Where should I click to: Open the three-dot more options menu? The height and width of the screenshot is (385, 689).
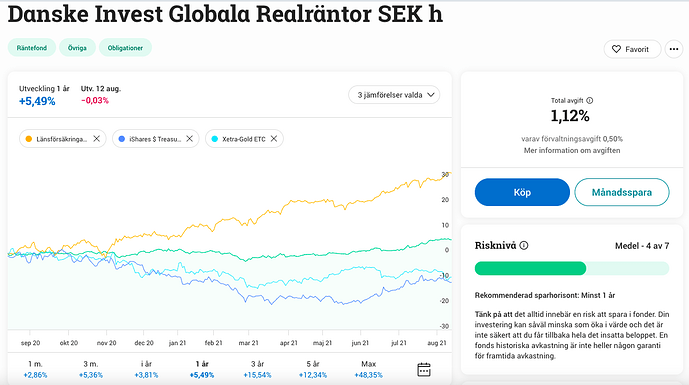tap(674, 49)
